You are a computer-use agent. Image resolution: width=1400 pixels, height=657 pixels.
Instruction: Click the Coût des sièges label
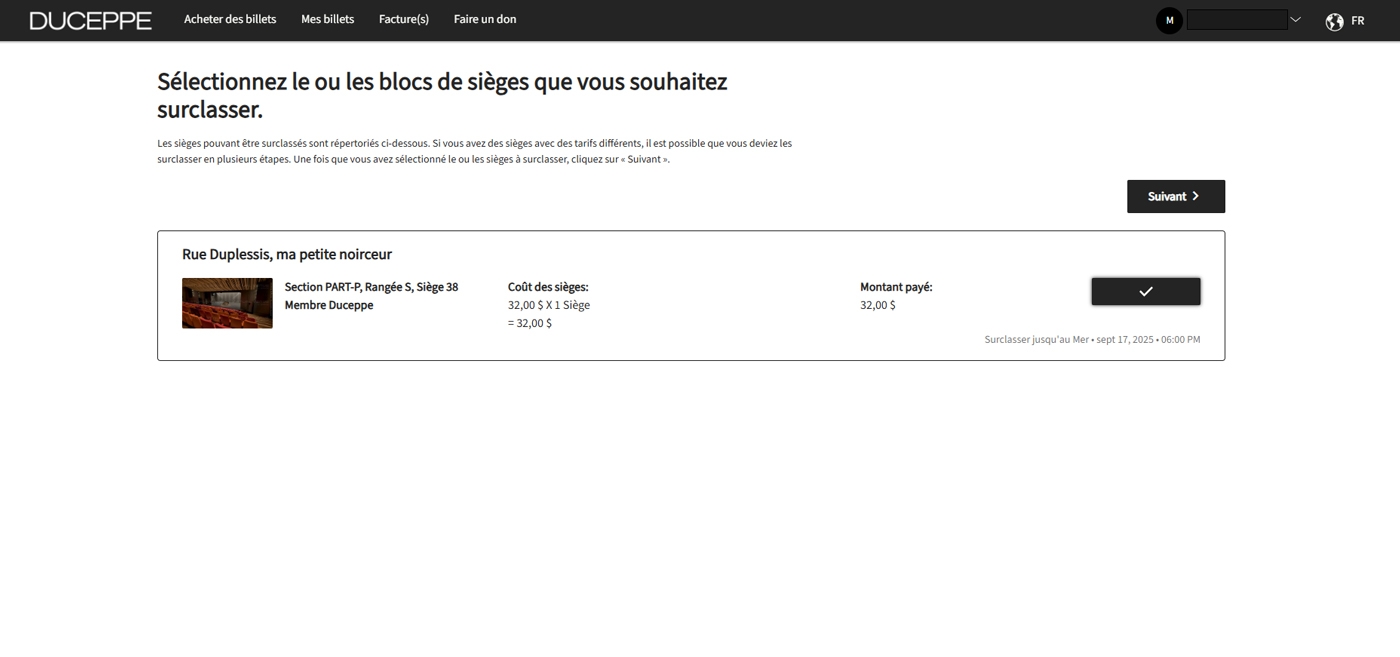[x=548, y=287]
